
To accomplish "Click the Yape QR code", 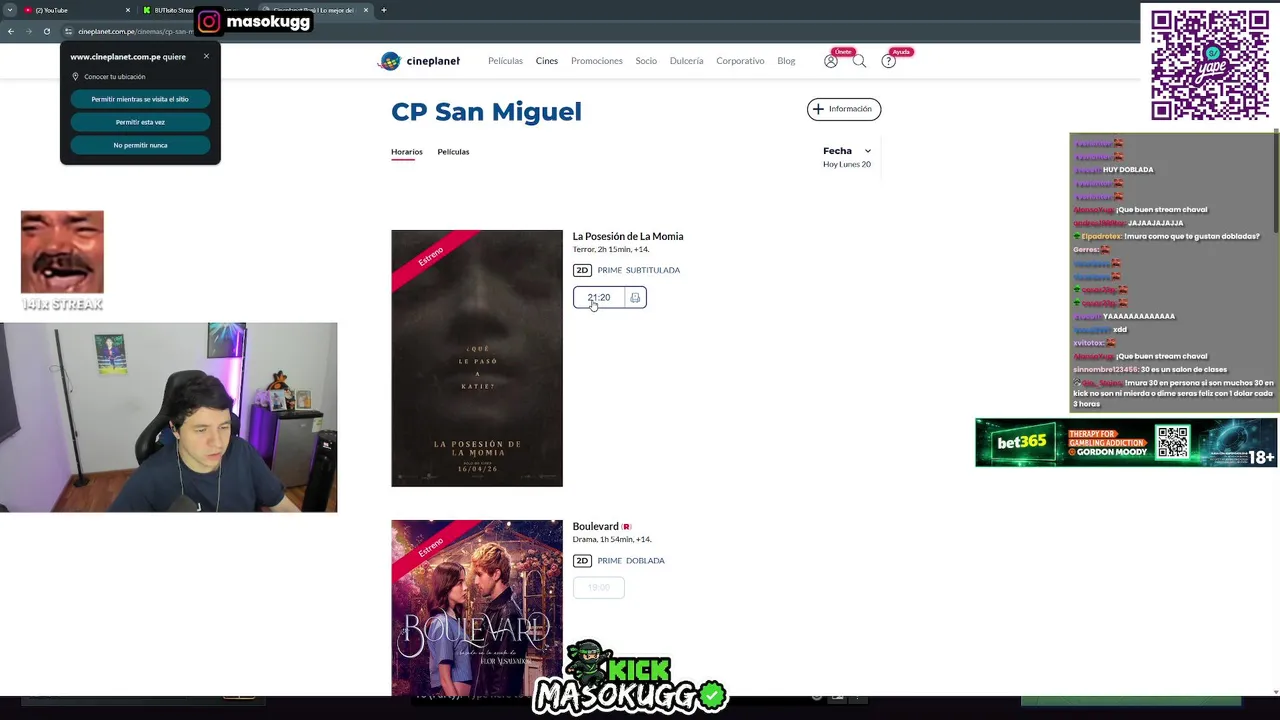I will point(1209,65).
